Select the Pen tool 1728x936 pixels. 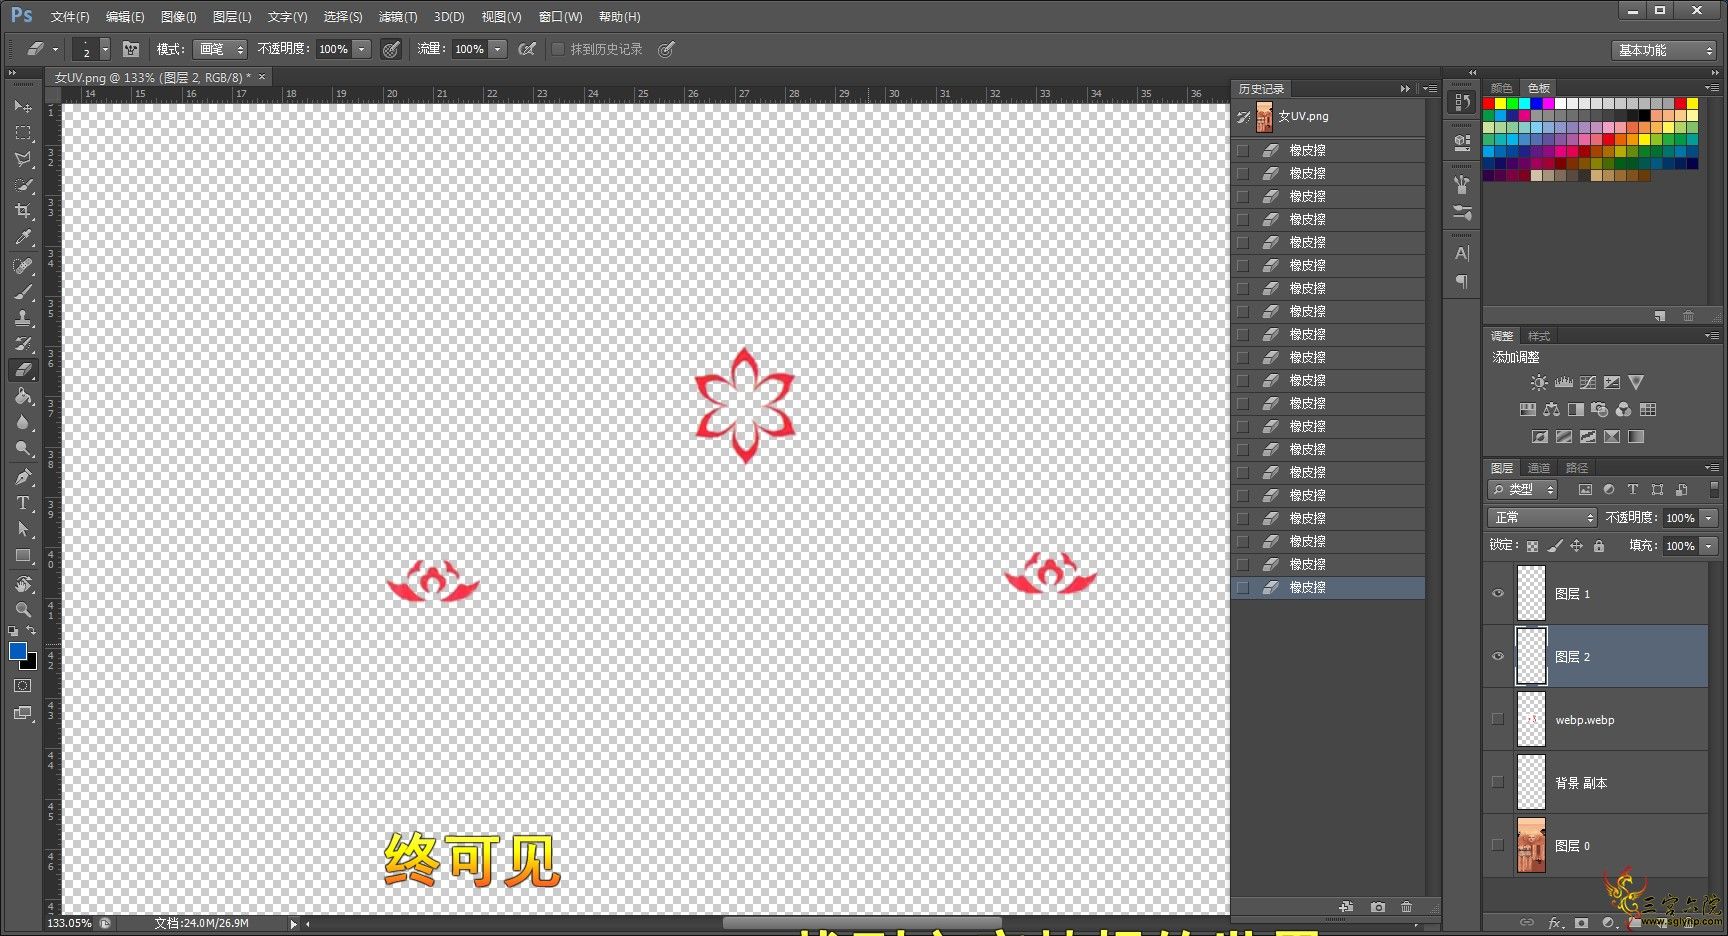point(23,477)
